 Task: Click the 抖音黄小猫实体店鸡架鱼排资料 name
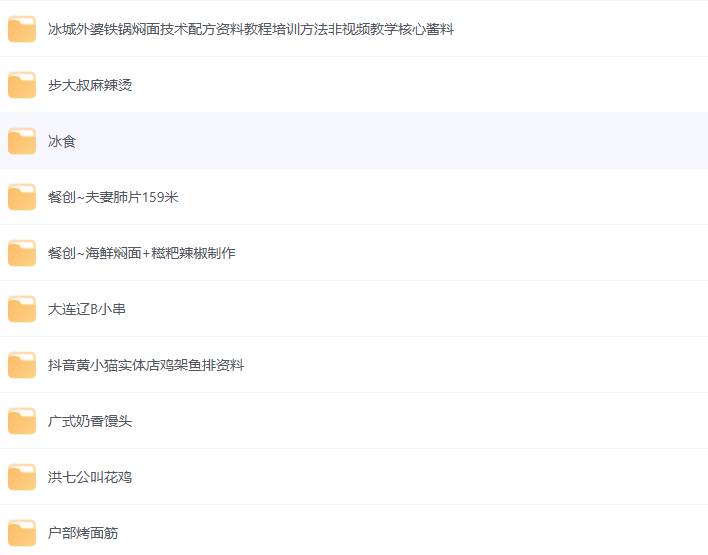[146, 366]
